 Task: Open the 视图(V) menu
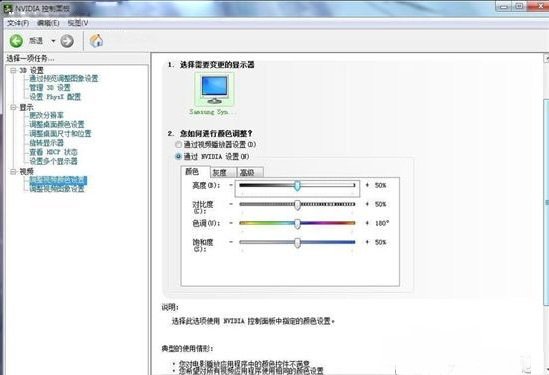coord(78,23)
